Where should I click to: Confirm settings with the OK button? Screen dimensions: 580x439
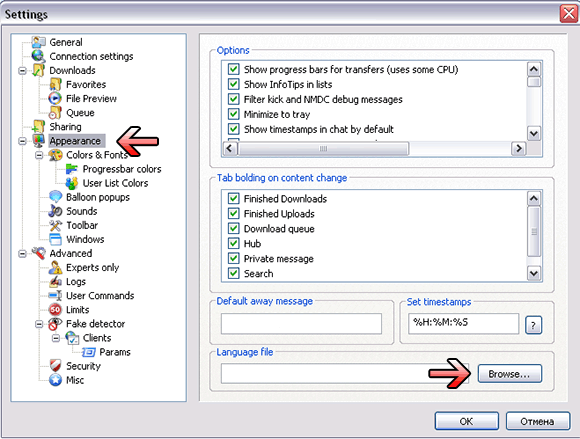(x=466, y=421)
